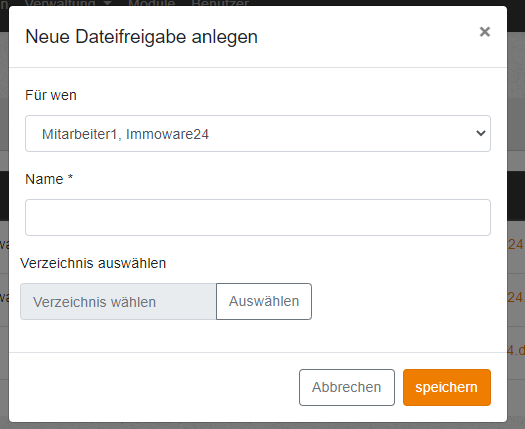Close the Neue Dateifreigabe dialog via X icon
Screen dimensions: 525x429
(x=484, y=32)
